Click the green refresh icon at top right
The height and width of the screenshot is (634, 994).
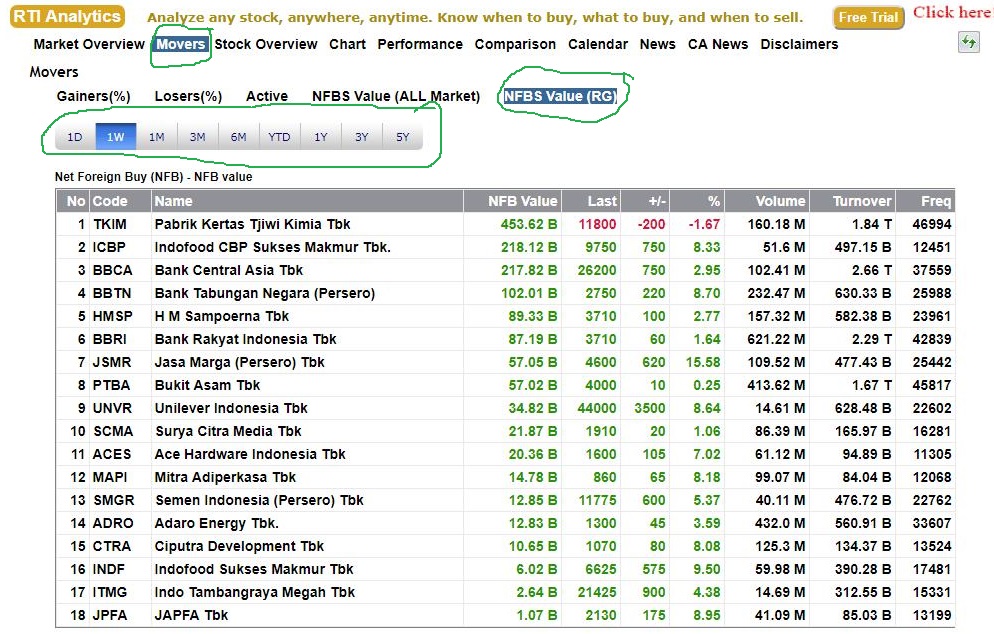tap(969, 42)
